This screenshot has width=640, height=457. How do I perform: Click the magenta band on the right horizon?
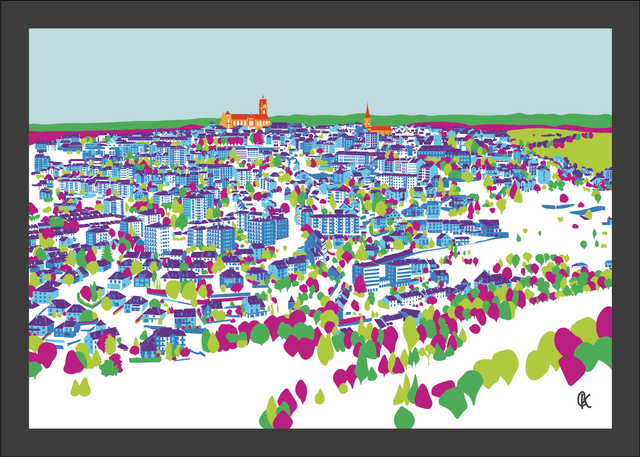click(470, 126)
